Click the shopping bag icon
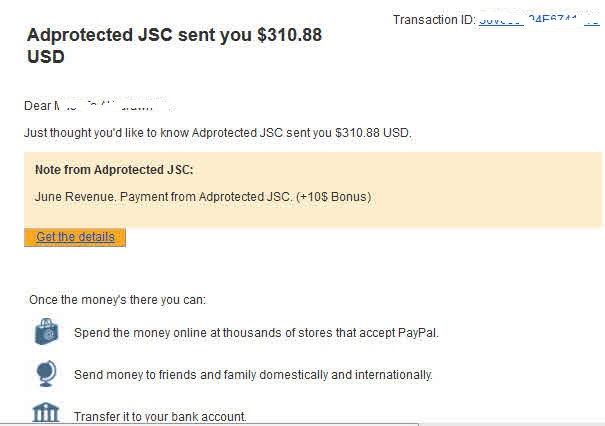 (46, 331)
